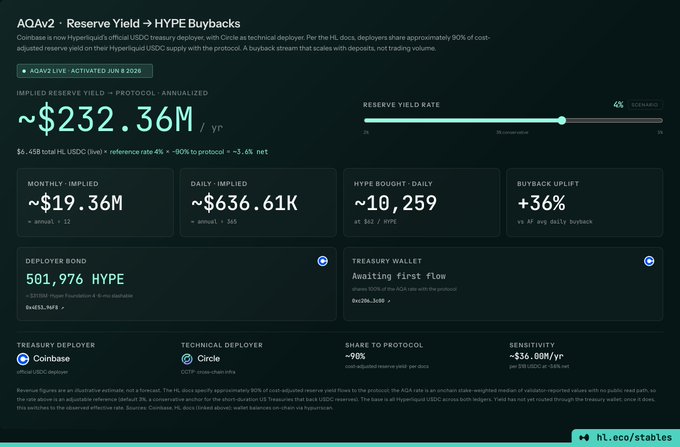Screen dimensions: 680x447
Task: Click the SCENARIO badge next to 4%
Action: pyautogui.click(x=645, y=105)
